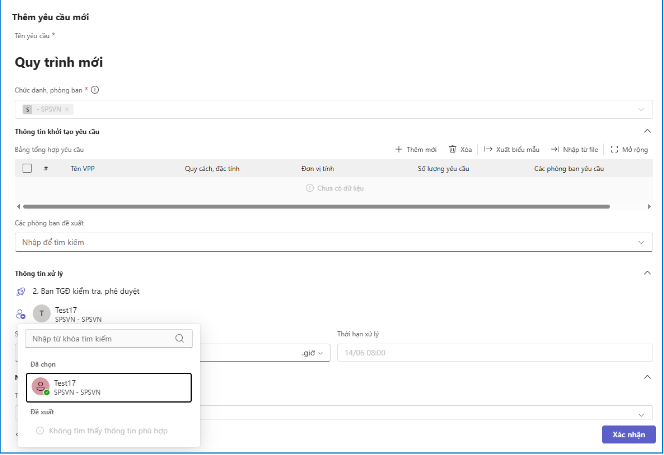Click the Nhập từ file import icon
This screenshot has width=664, height=455.
click(554, 149)
